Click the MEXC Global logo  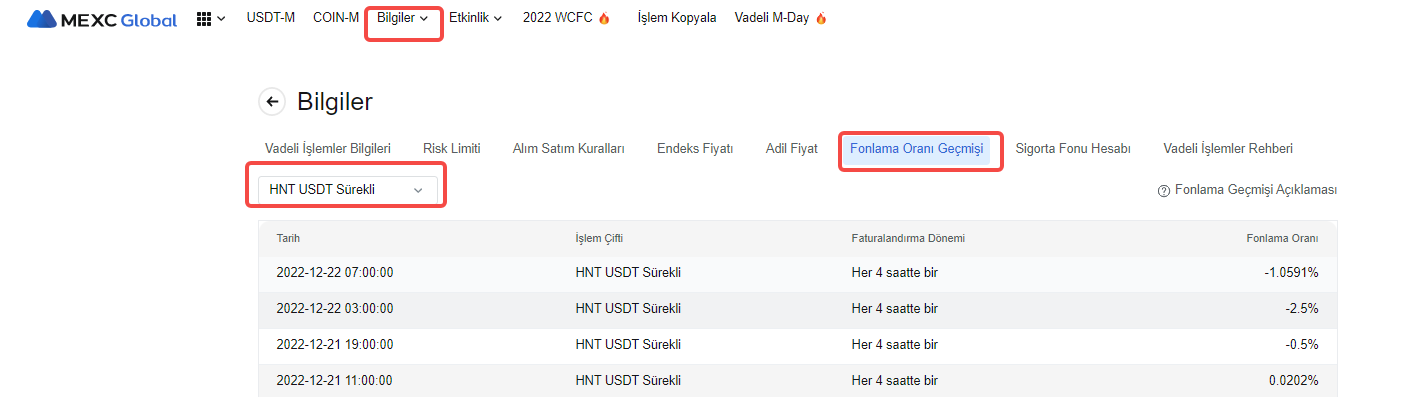click(103, 18)
